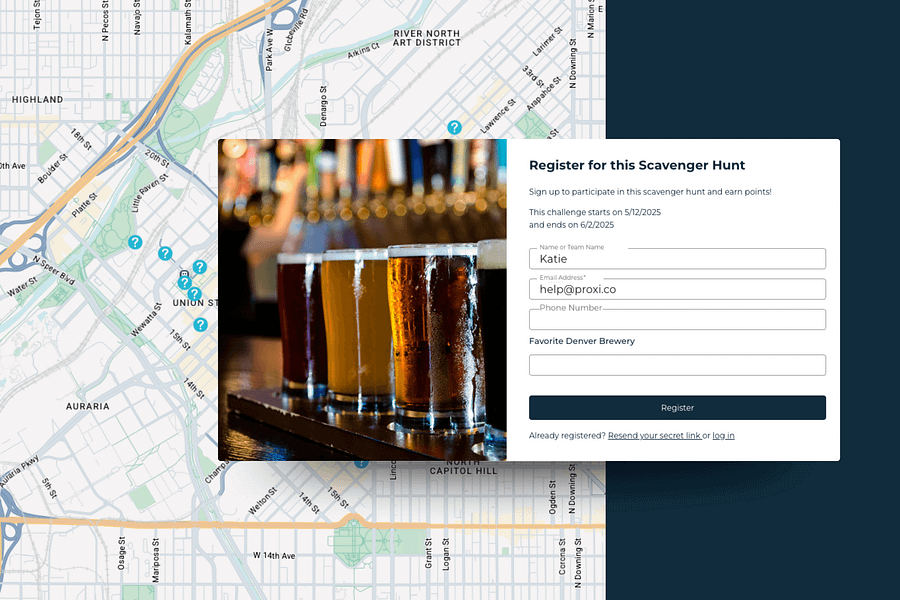The height and width of the screenshot is (600, 900).
Task: Select the question marker beside the Platte St park
Action: tap(135, 242)
